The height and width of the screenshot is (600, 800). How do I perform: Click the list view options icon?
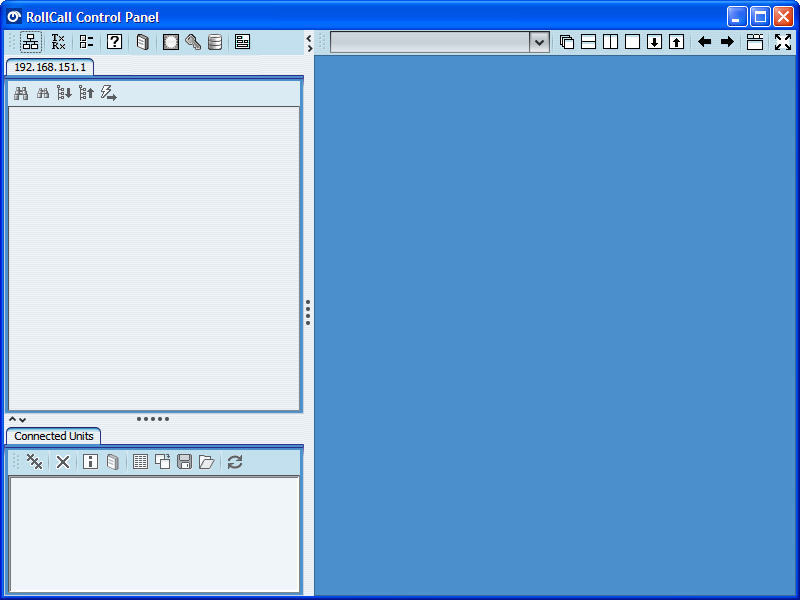[x=86, y=42]
